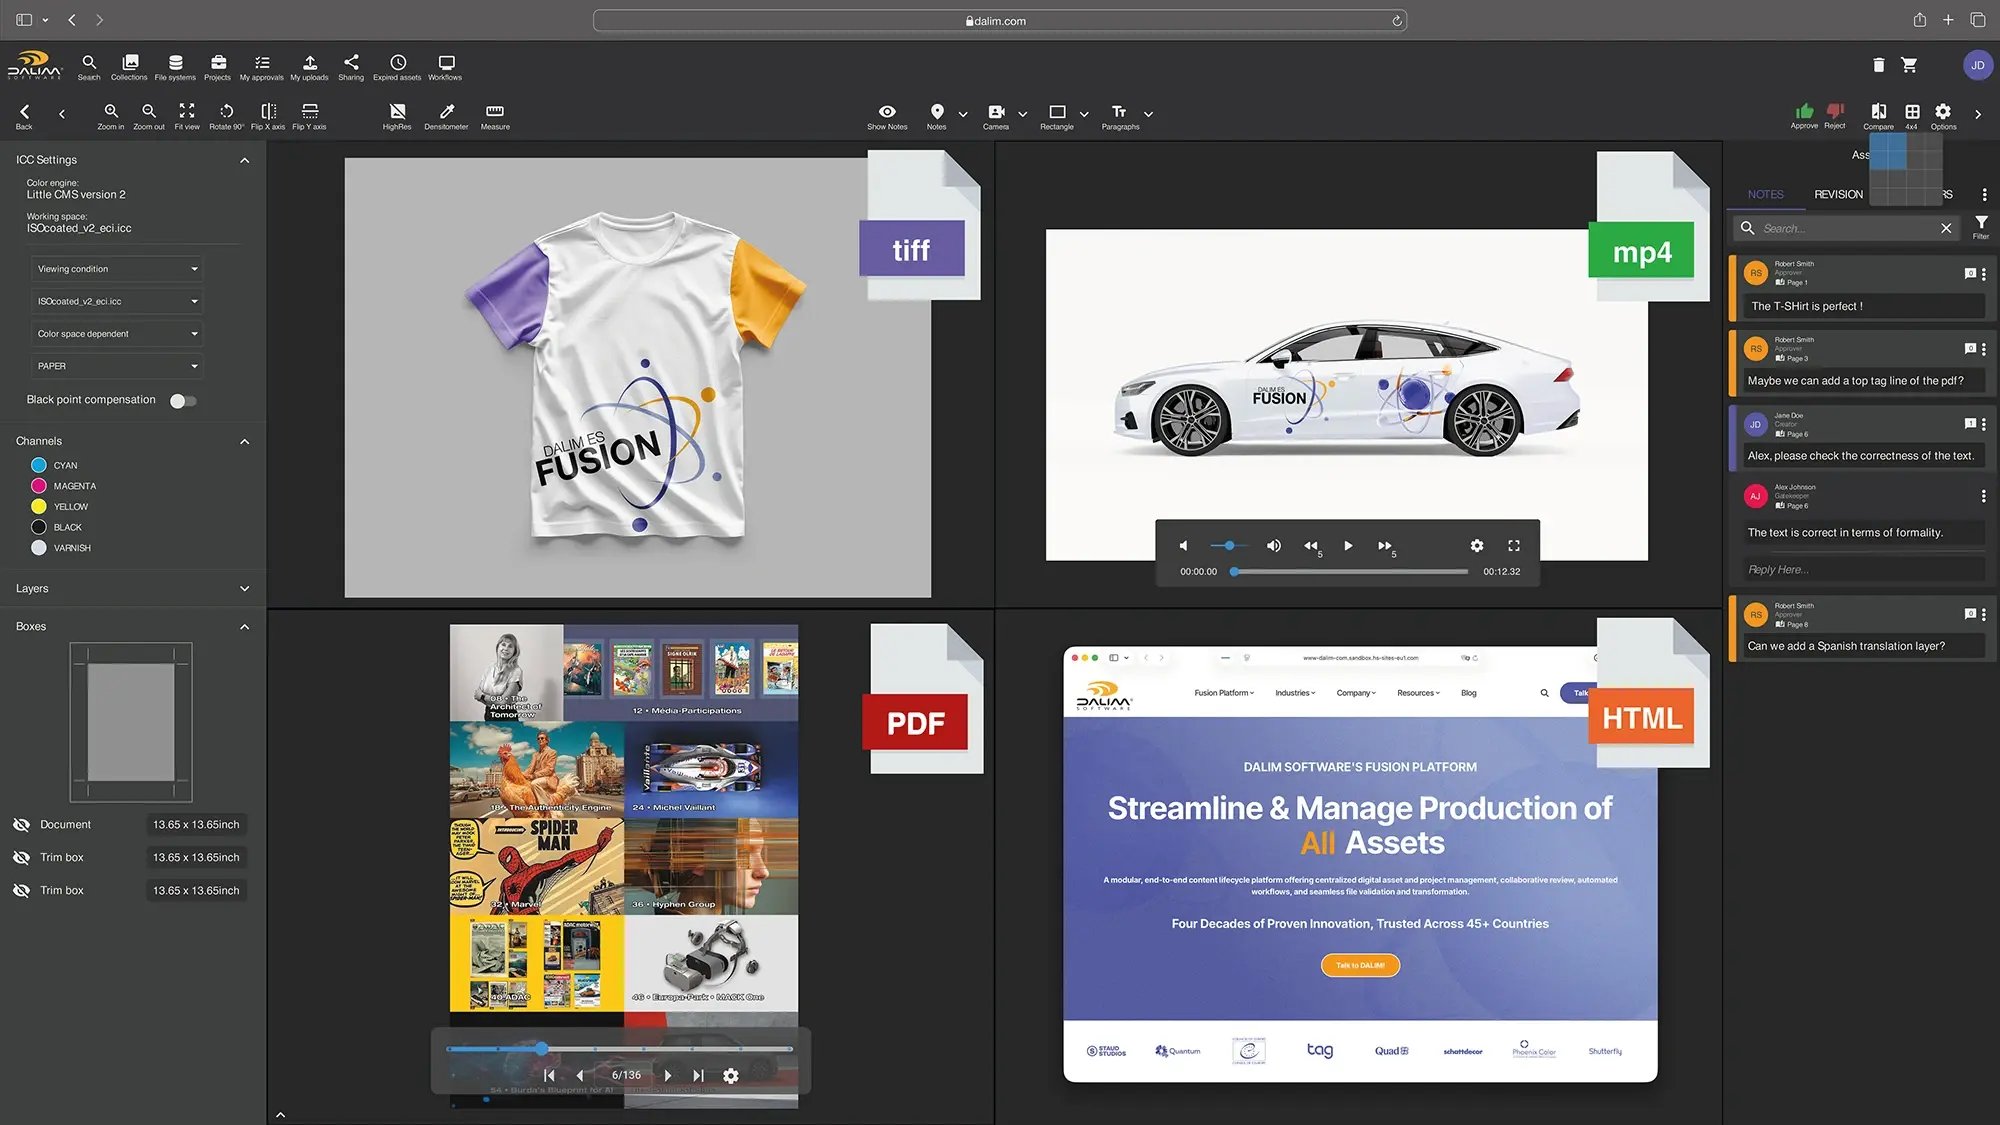
Task: Zoom in on the viewer
Action: click(x=111, y=116)
